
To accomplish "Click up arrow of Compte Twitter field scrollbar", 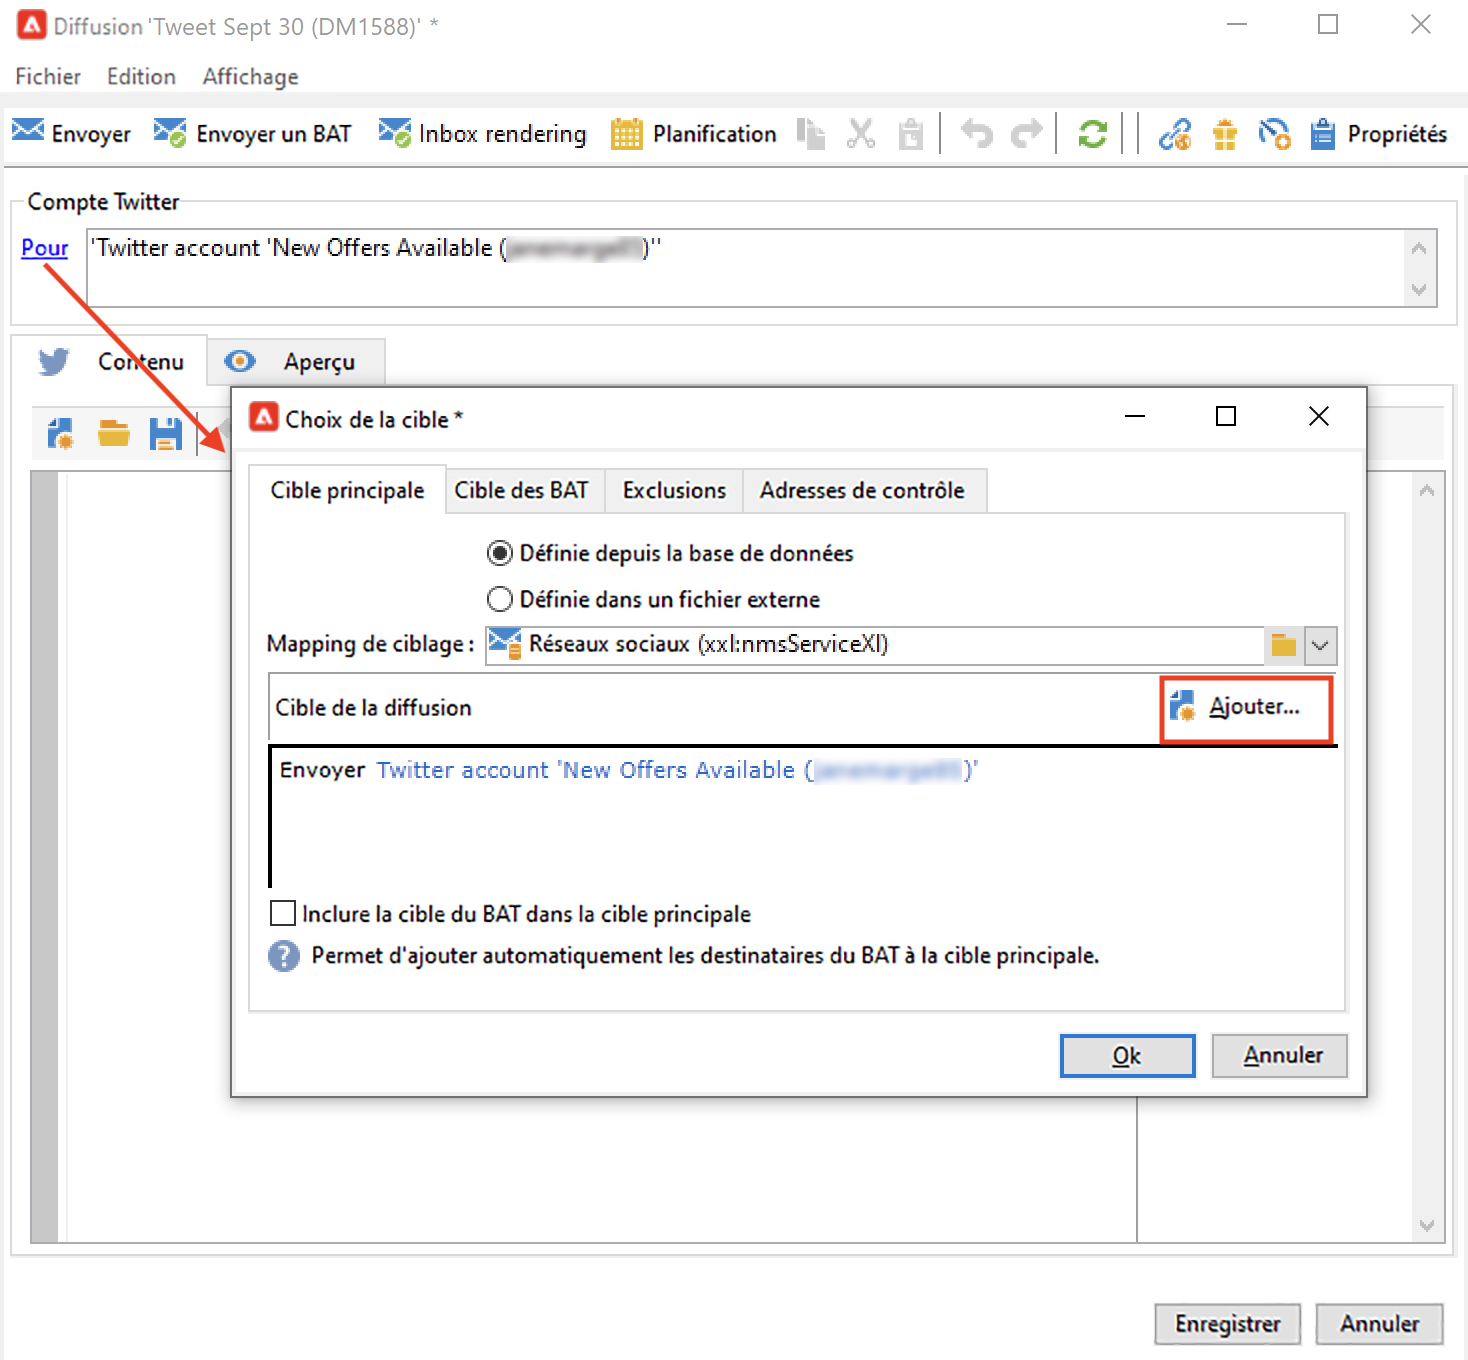I will 1418,248.
